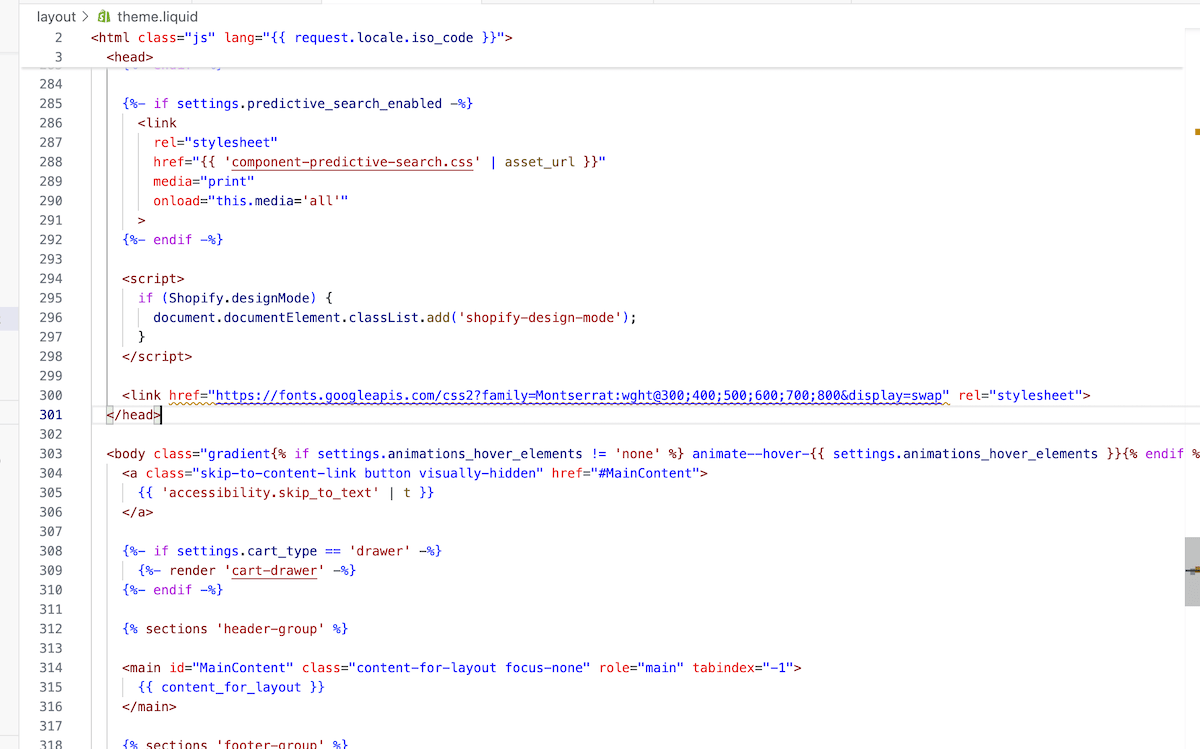Screen dimensions: 1200x749
Task: Click skip-to-content-link class attribute
Action: pos(344,473)
